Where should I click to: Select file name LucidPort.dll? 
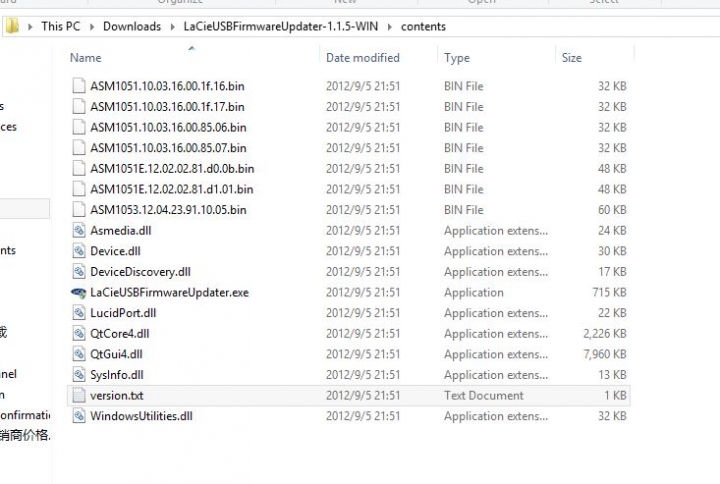123,313
